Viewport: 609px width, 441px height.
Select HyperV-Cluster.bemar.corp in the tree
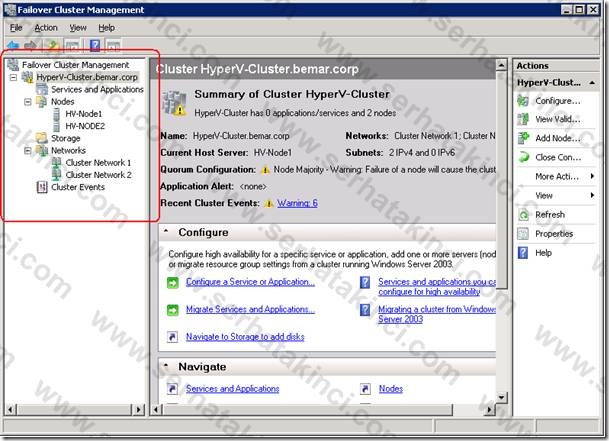[87, 77]
